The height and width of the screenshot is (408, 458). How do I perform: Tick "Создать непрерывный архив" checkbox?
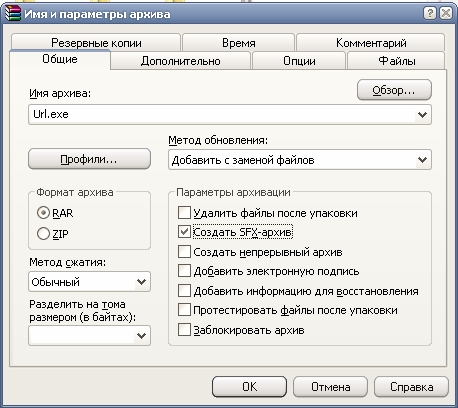coord(184,252)
